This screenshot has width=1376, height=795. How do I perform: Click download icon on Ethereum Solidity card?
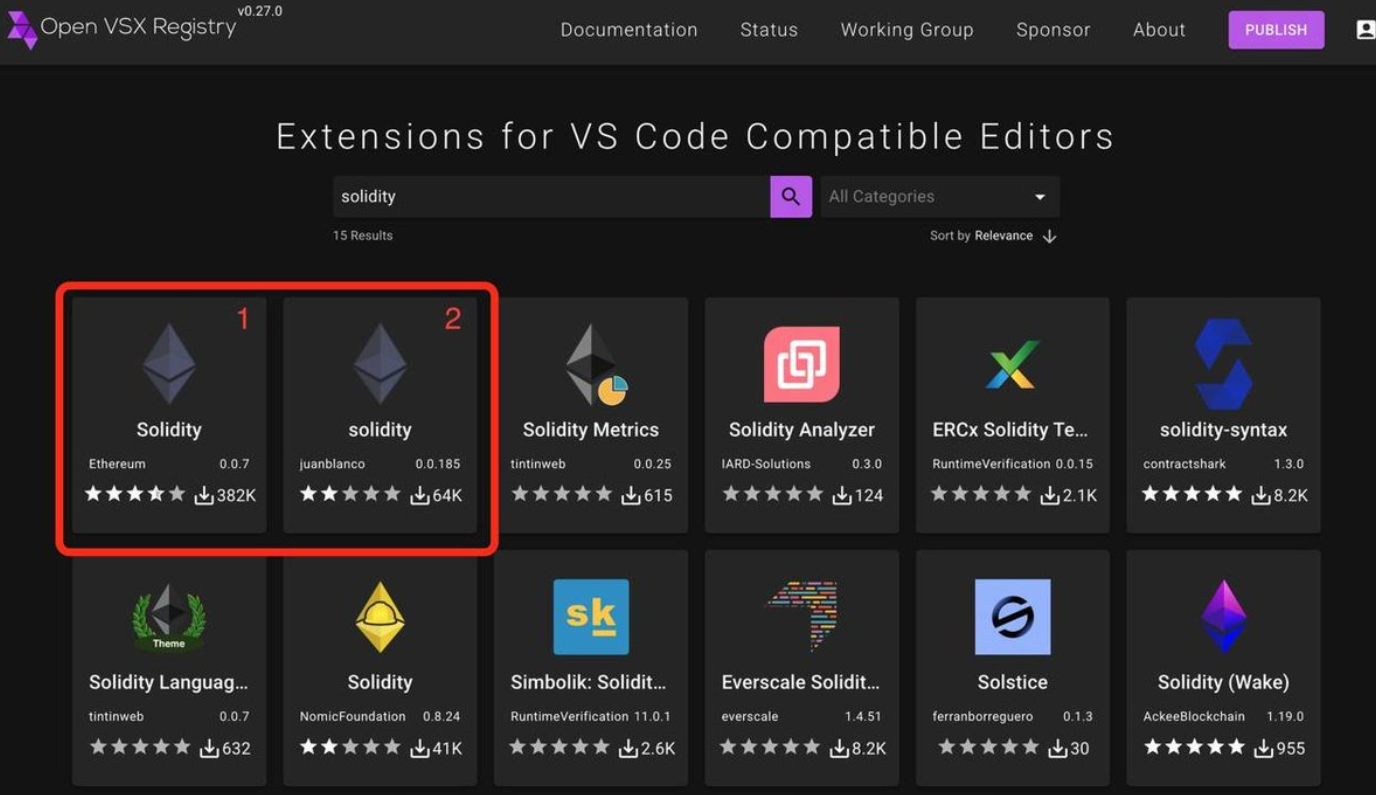click(204, 495)
